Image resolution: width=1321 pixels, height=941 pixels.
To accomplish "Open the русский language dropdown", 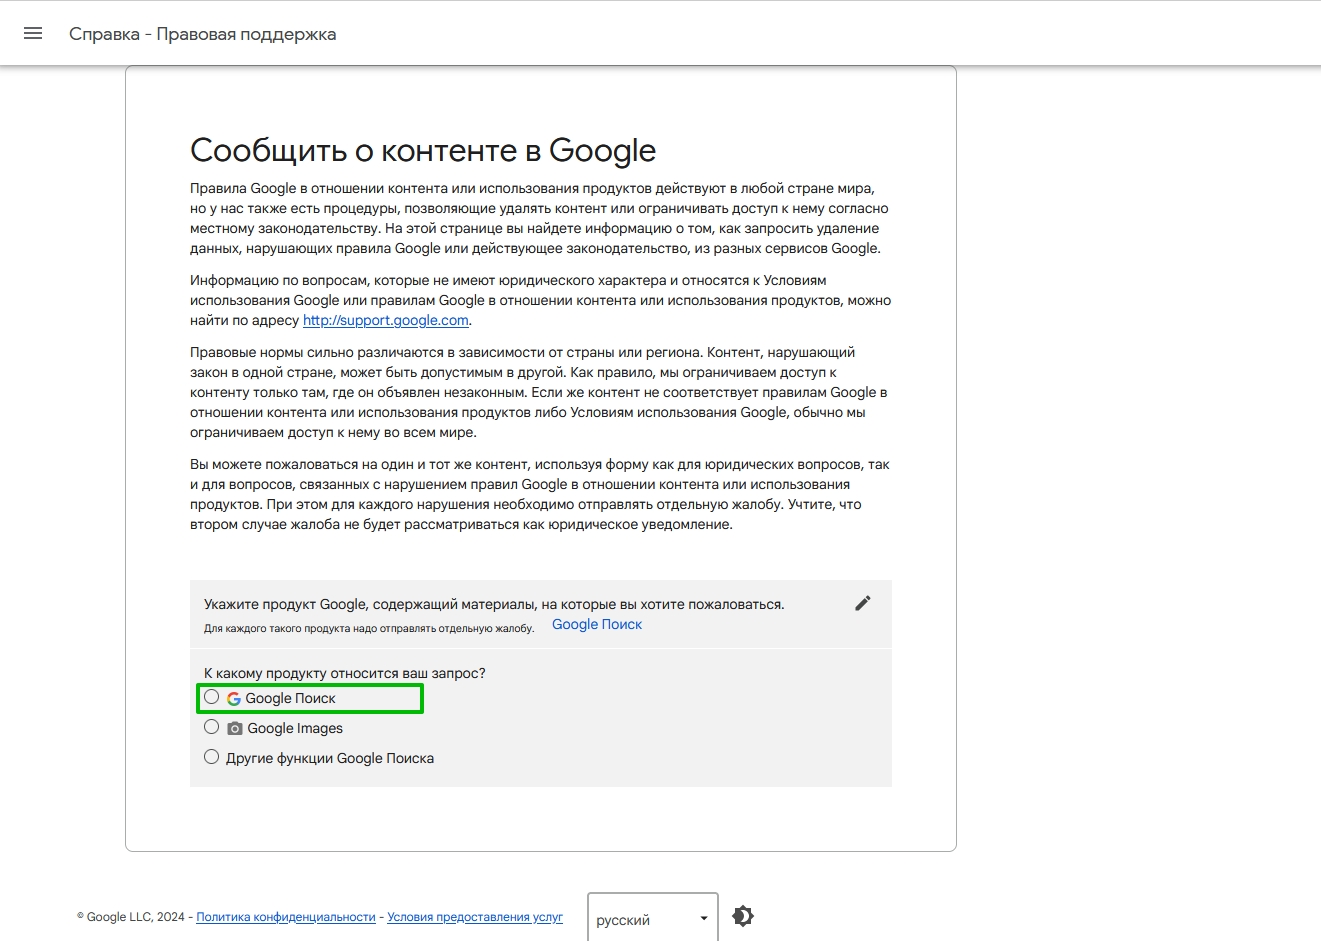I will (640, 919).
